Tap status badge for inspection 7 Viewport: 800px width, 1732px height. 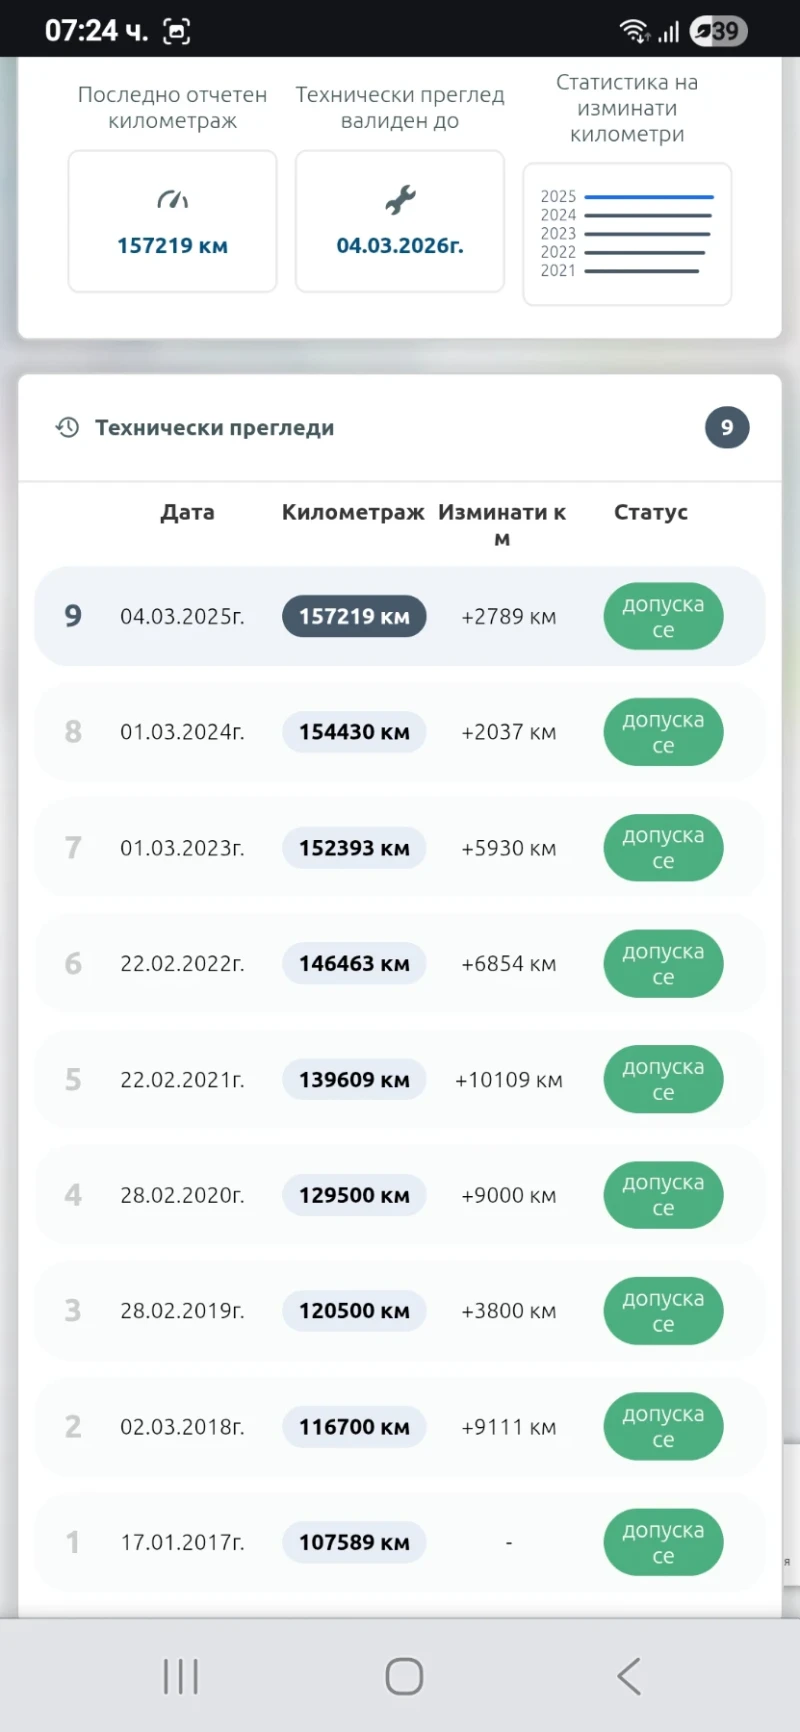click(x=663, y=848)
